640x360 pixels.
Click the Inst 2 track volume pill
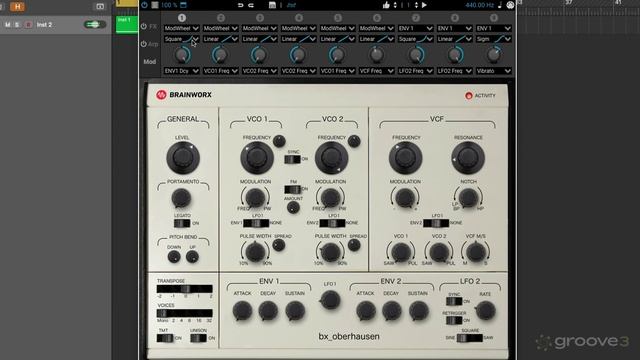point(95,24)
